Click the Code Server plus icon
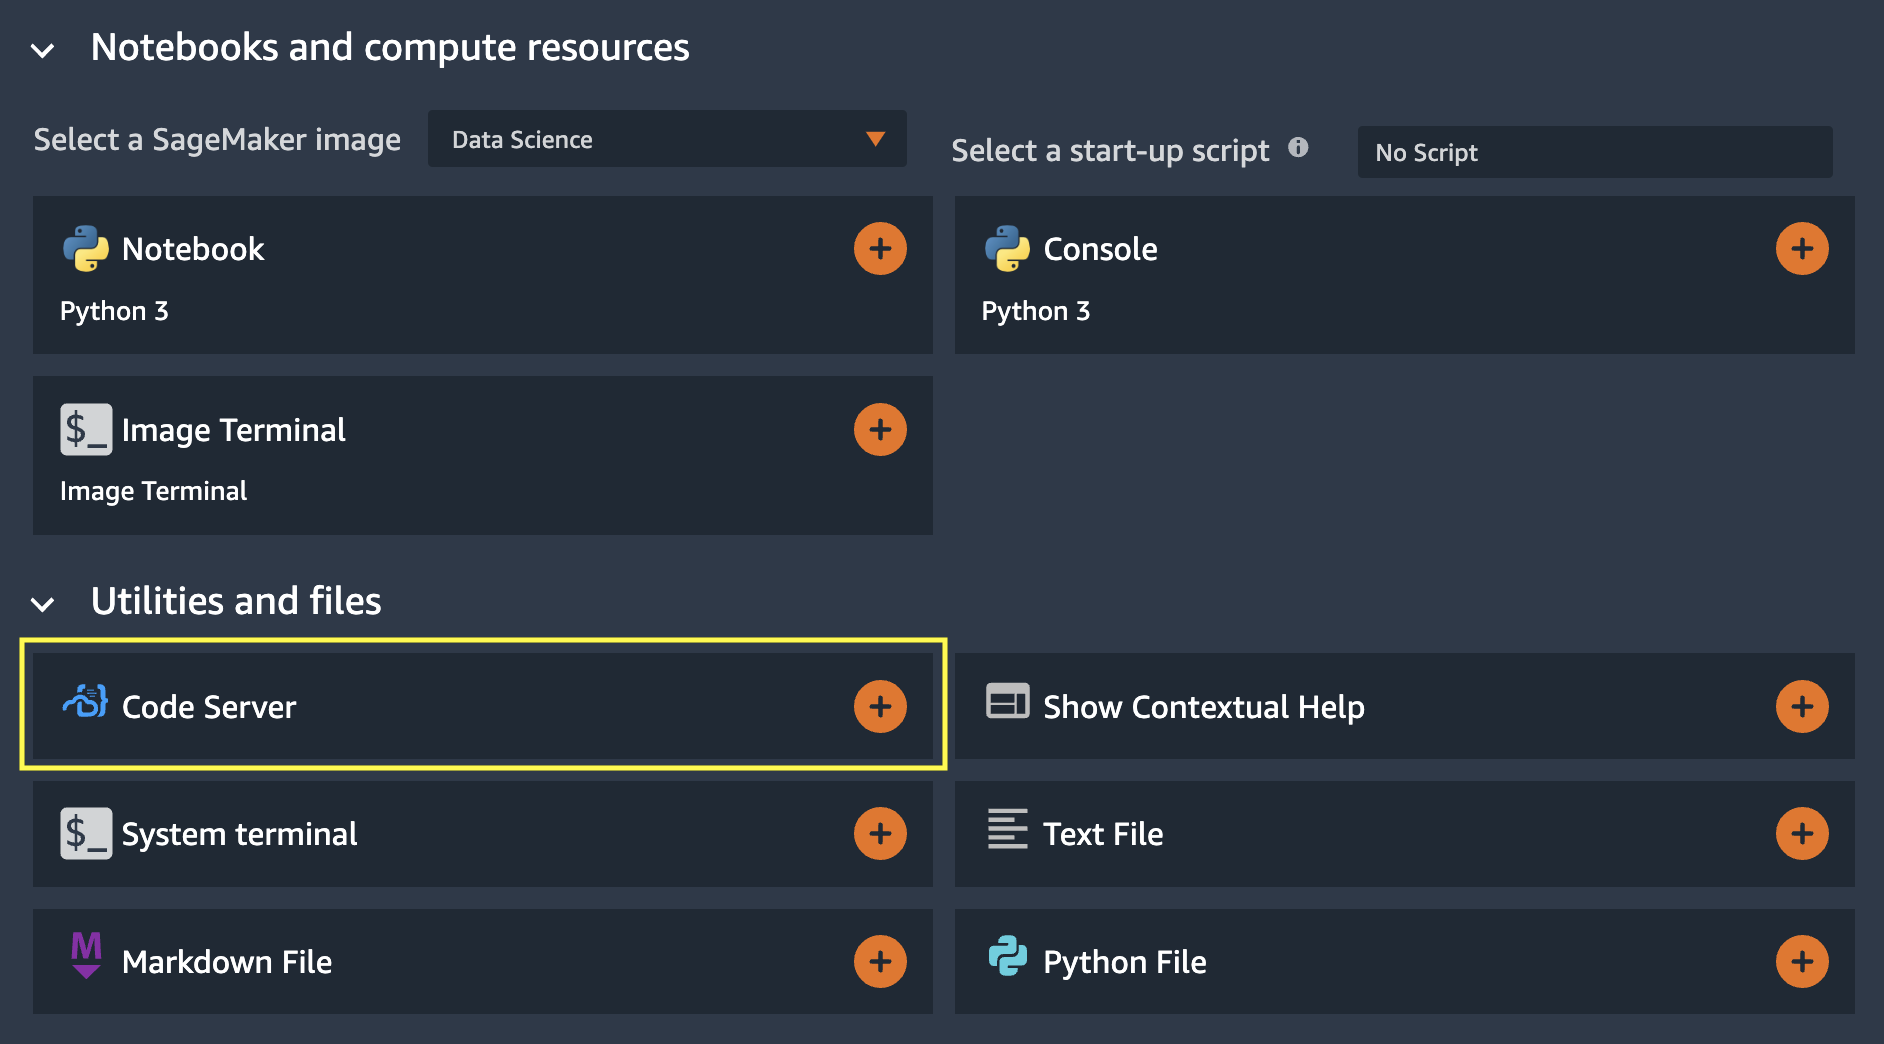This screenshot has height=1044, width=1884. click(x=880, y=707)
